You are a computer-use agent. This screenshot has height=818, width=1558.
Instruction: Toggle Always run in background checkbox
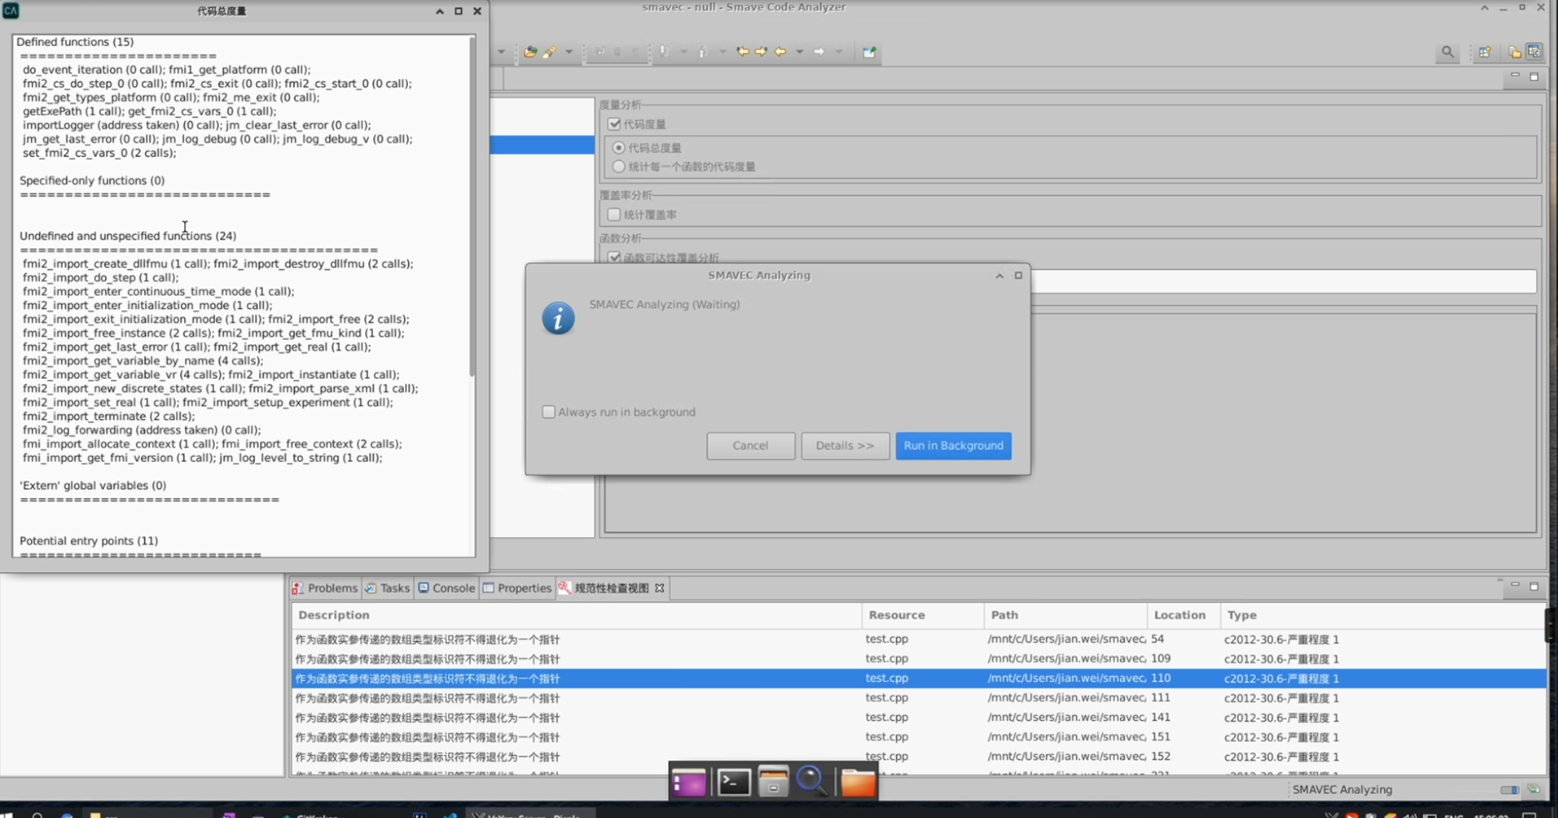tap(548, 412)
